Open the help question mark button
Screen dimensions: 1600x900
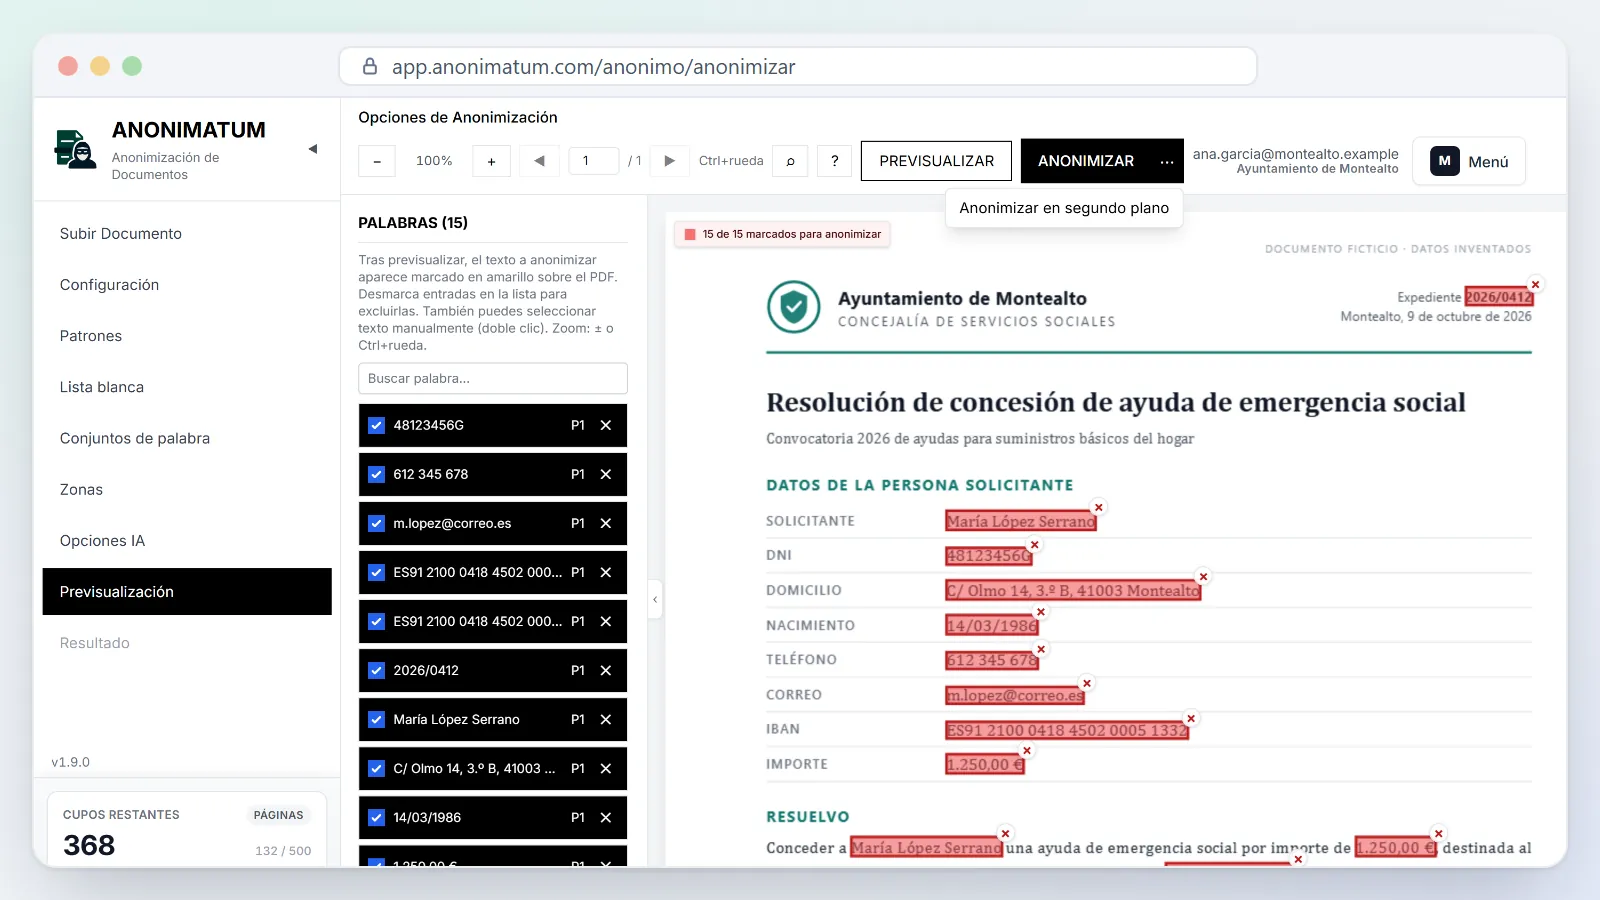835,161
